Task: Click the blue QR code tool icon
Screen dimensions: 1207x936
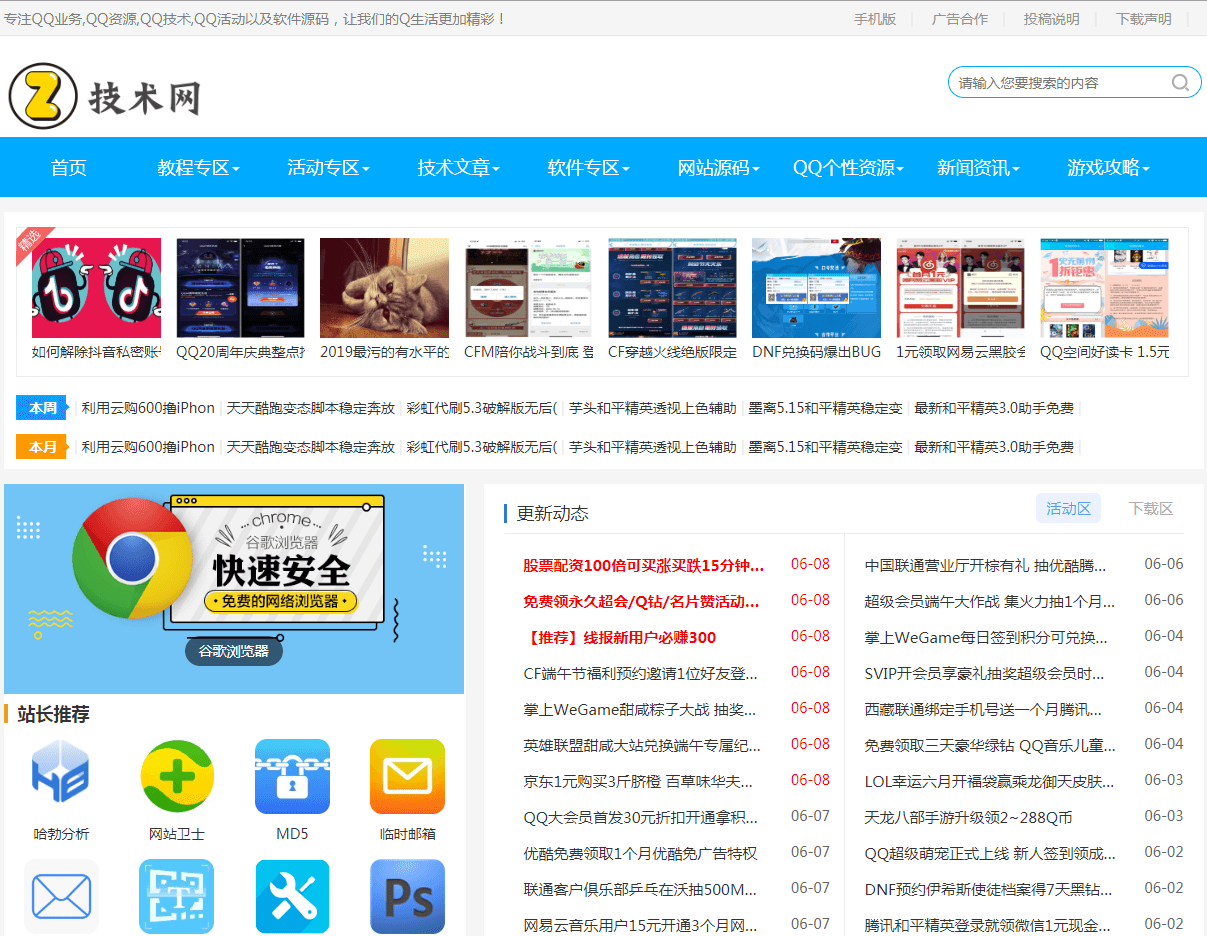Action: click(176, 897)
